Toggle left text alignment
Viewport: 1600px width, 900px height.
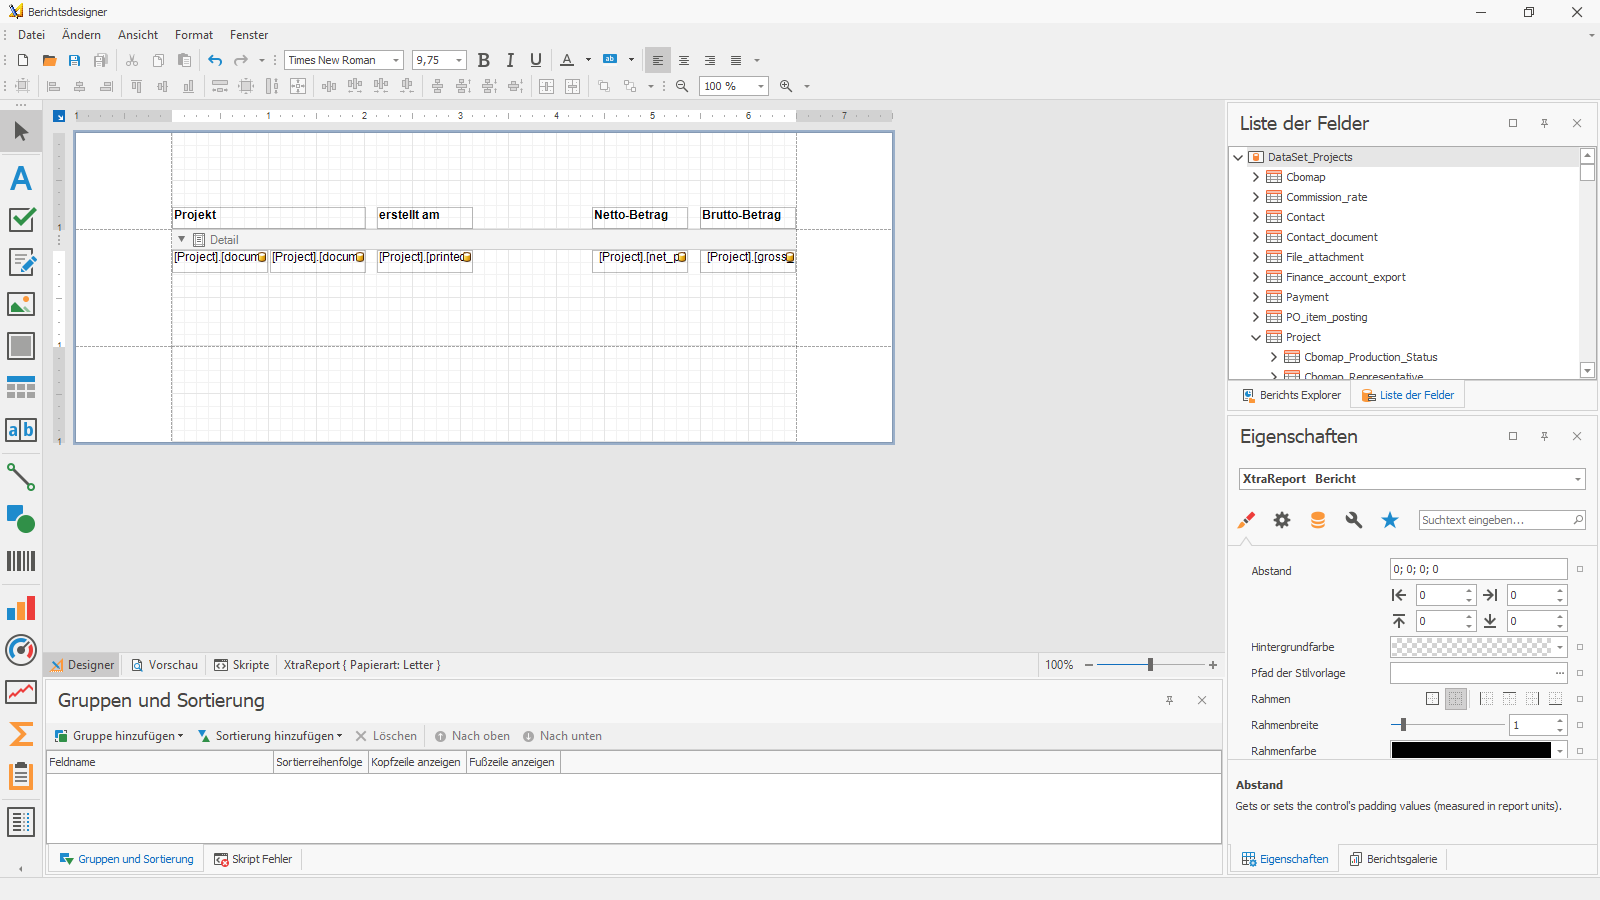pyautogui.click(x=658, y=60)
